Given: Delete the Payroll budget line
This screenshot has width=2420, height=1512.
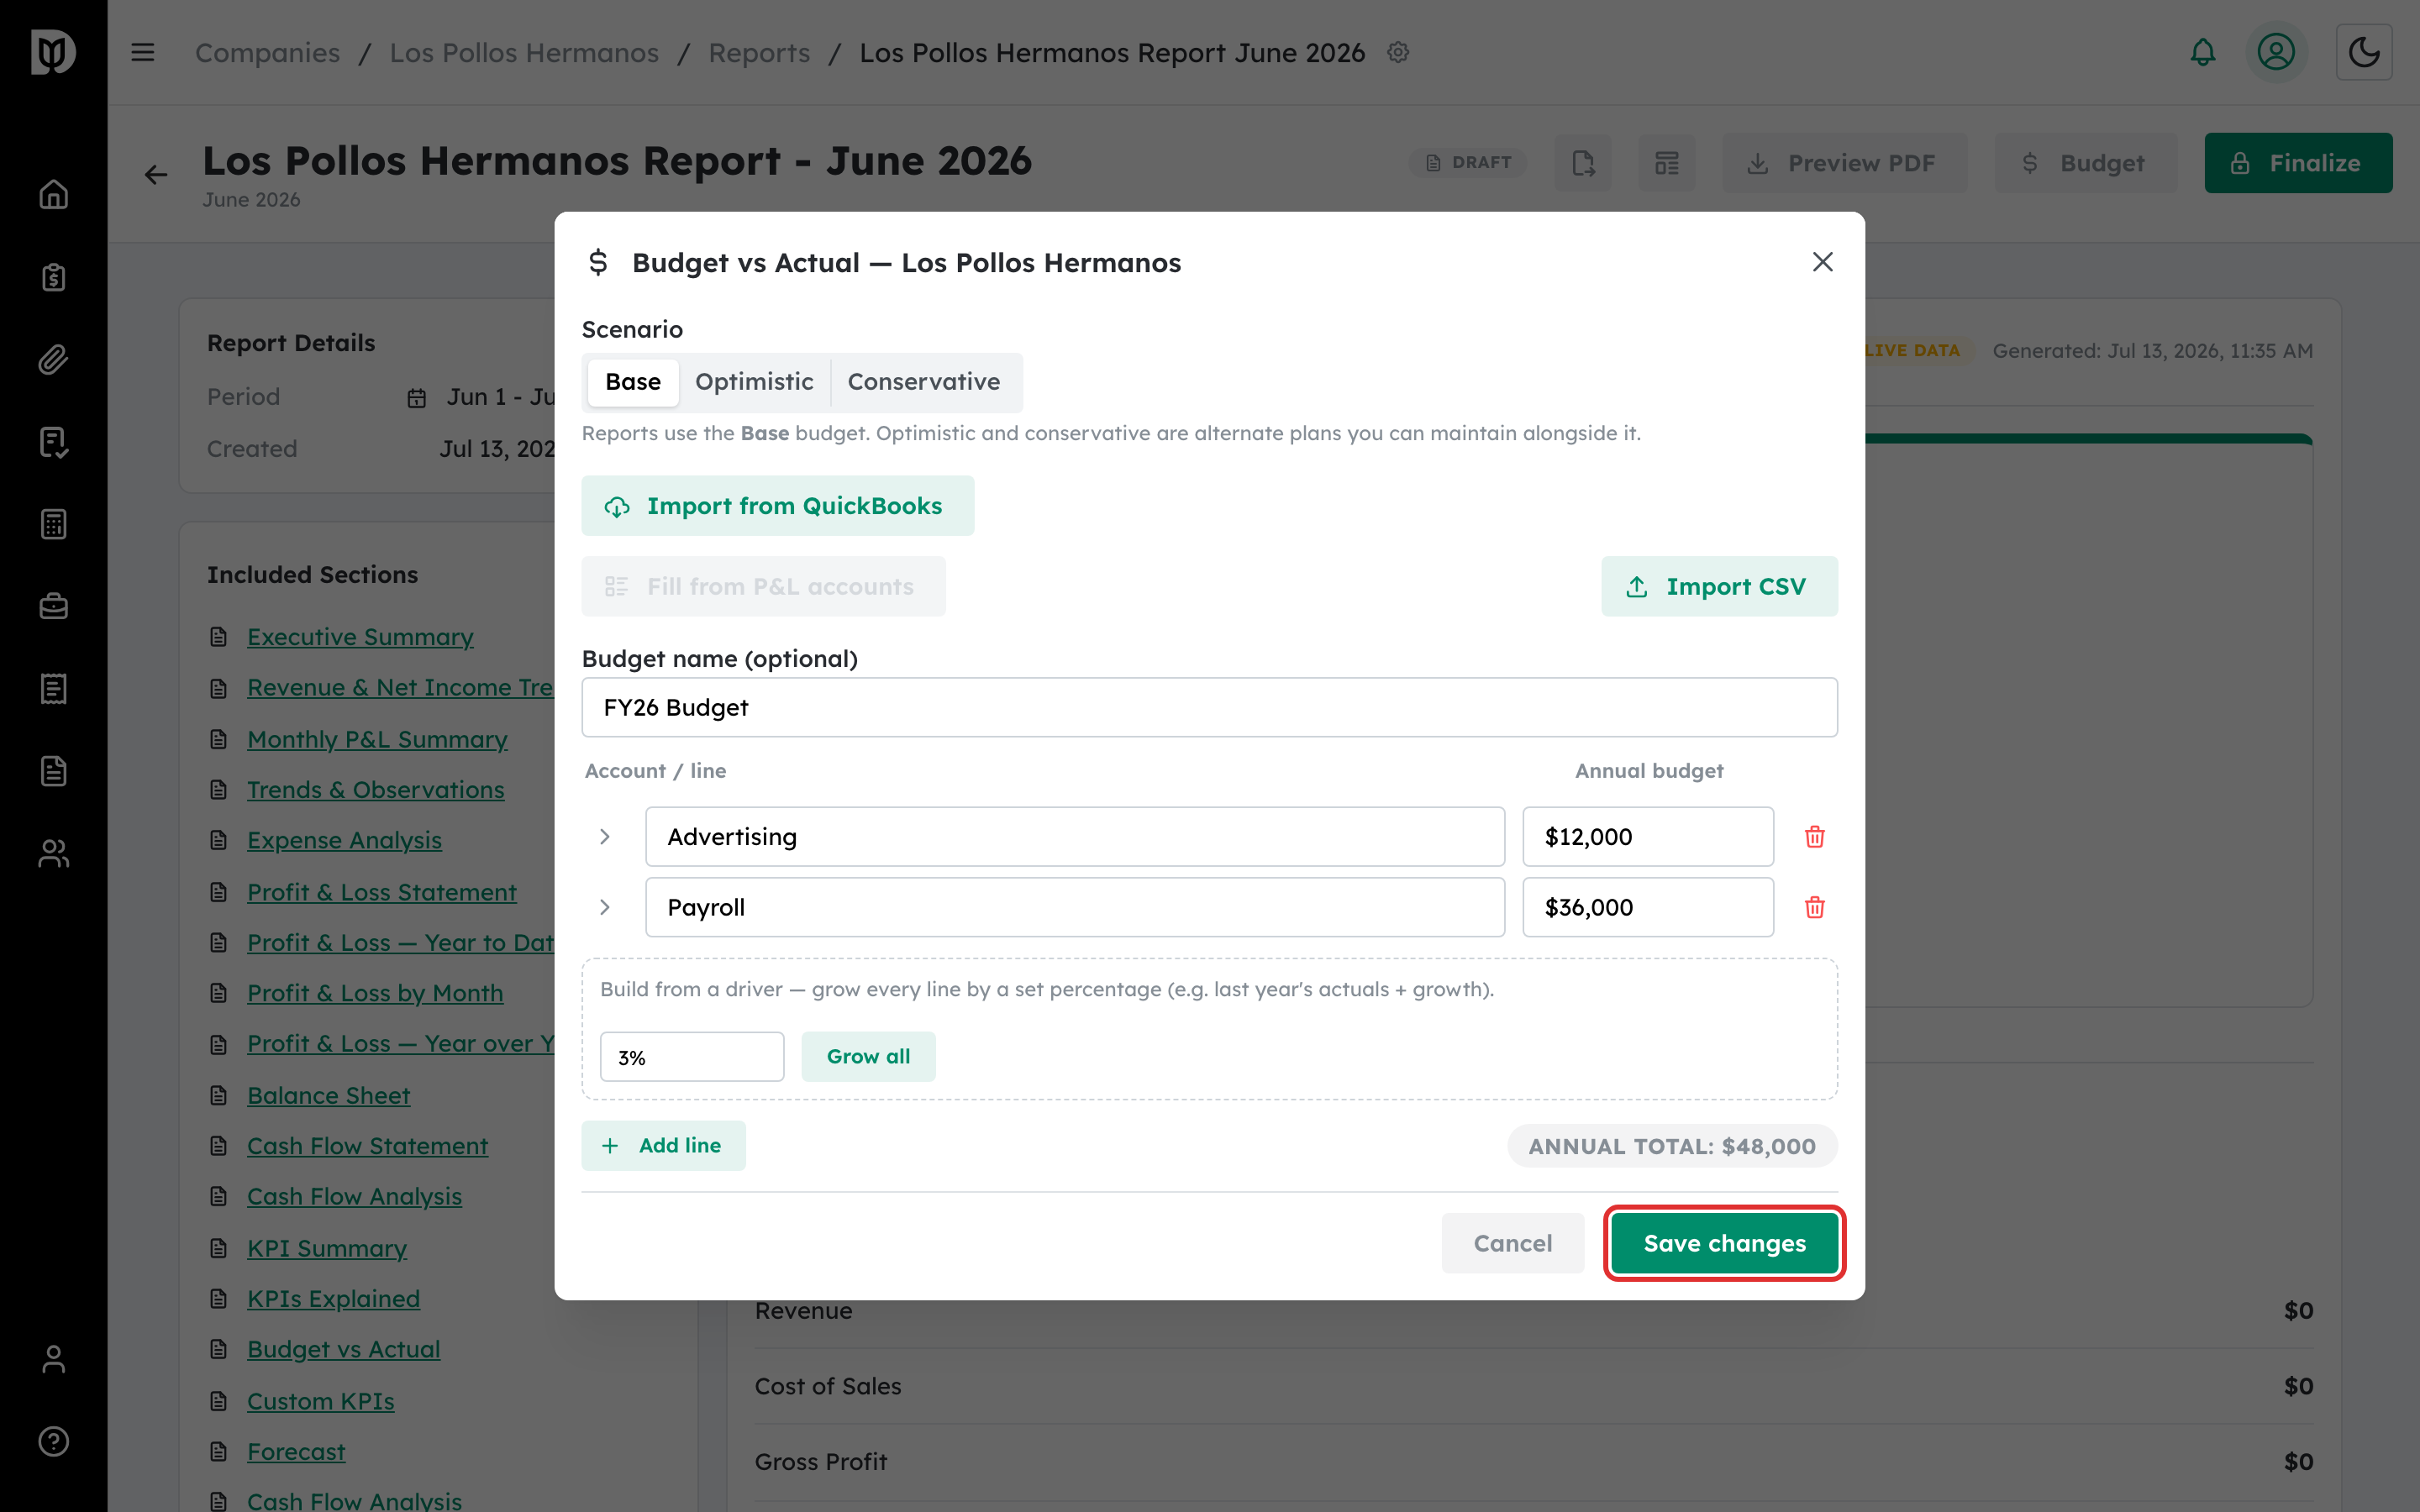Looking at the screenshot, I should point(1814,907).
